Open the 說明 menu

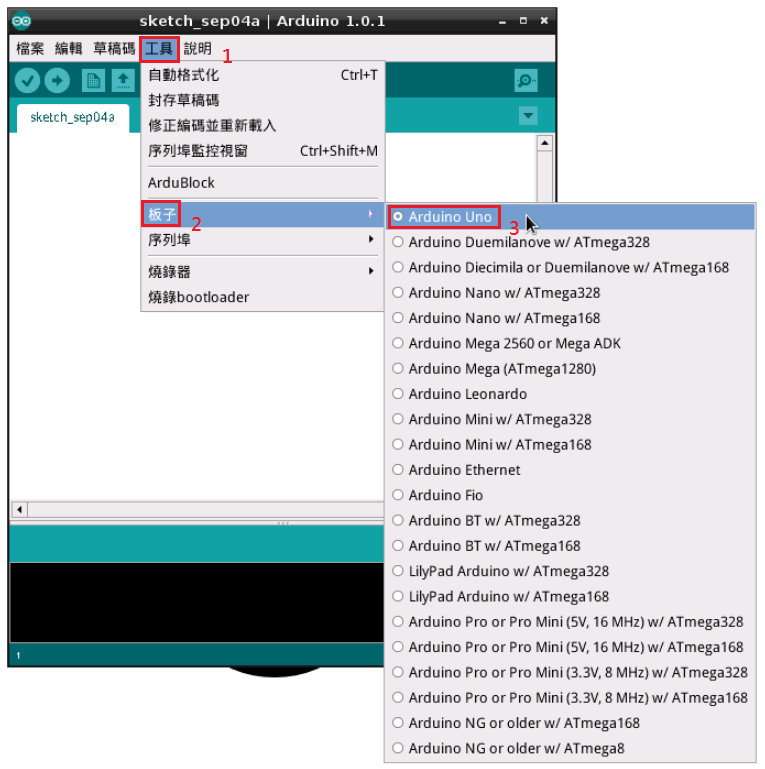coord(198,49)
